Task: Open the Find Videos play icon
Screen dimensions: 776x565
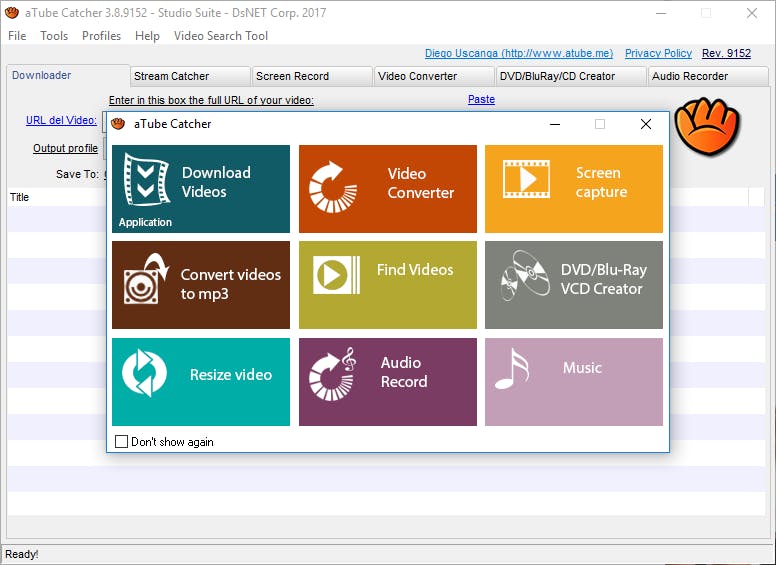Action: click(x=337, y=275)
